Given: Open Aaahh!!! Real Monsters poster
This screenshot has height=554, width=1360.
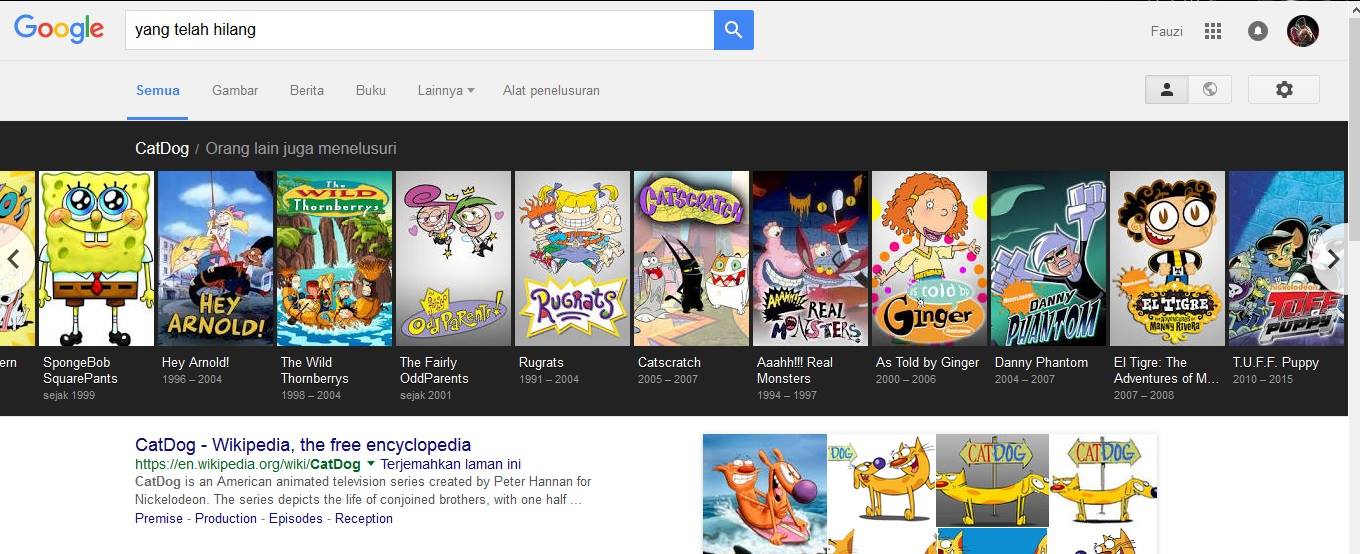Looking at the screenshot, I should pyautogui.click(x=810, y=258).
